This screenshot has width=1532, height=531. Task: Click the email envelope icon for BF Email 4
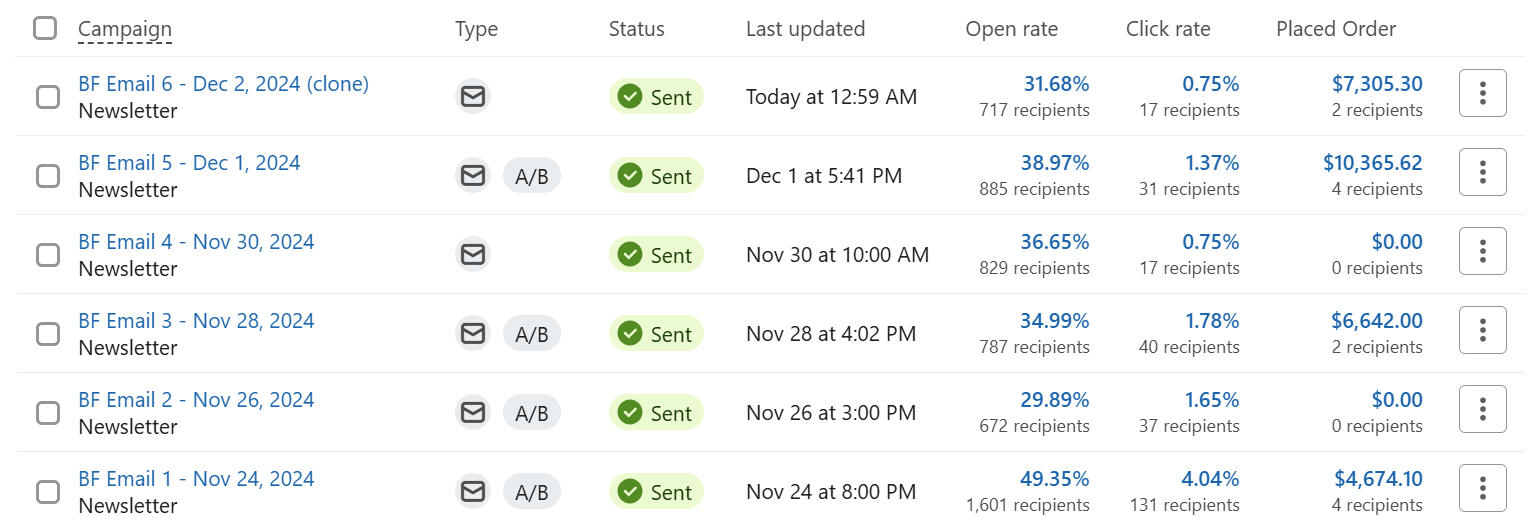click(x=473, y=255)
